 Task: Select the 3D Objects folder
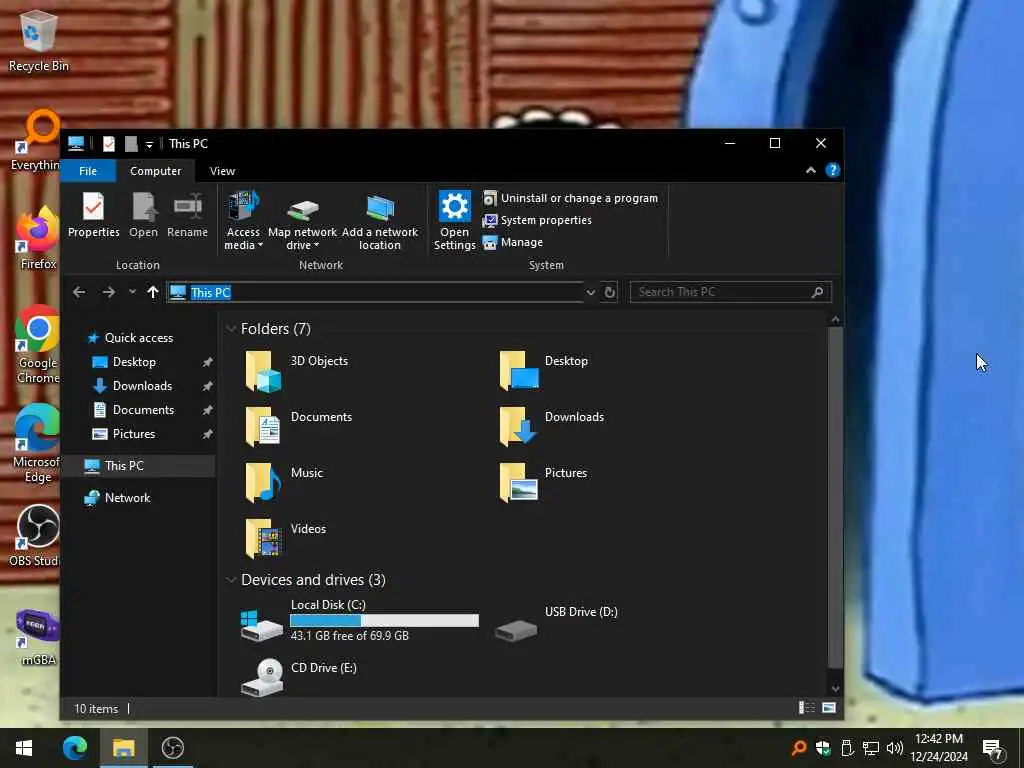pyautogui.click(x=297, y=371)
